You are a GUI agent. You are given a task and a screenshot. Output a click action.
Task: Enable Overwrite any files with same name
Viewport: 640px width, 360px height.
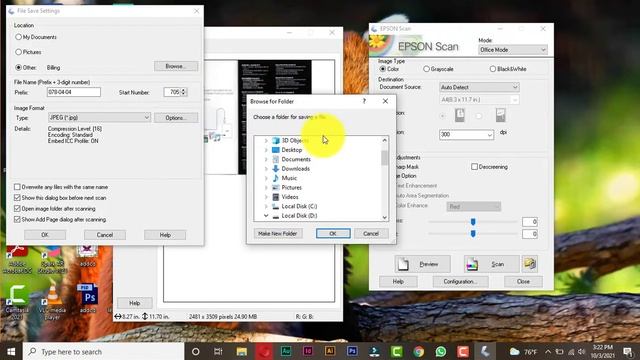[x=17, y=187]
